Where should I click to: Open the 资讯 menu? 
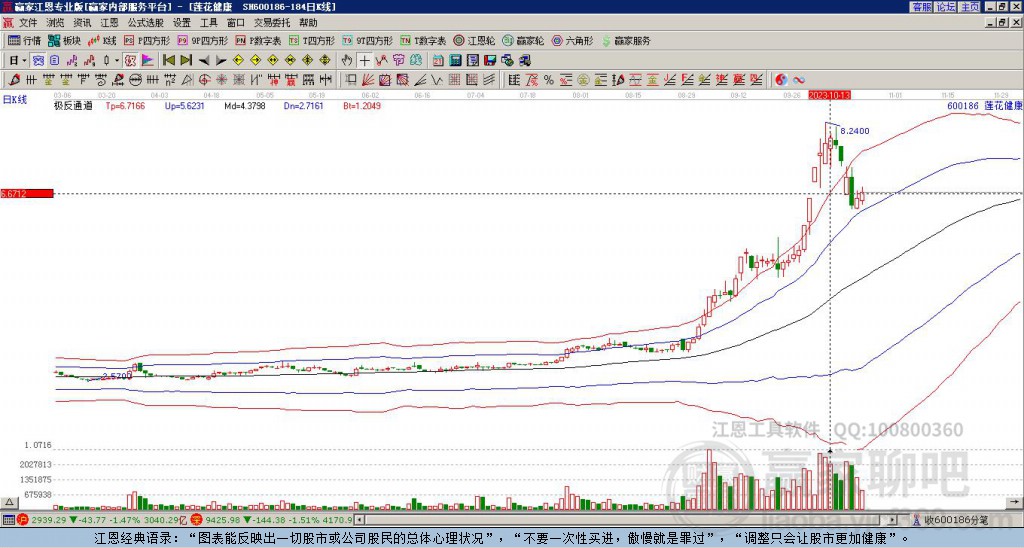point(82,23)
